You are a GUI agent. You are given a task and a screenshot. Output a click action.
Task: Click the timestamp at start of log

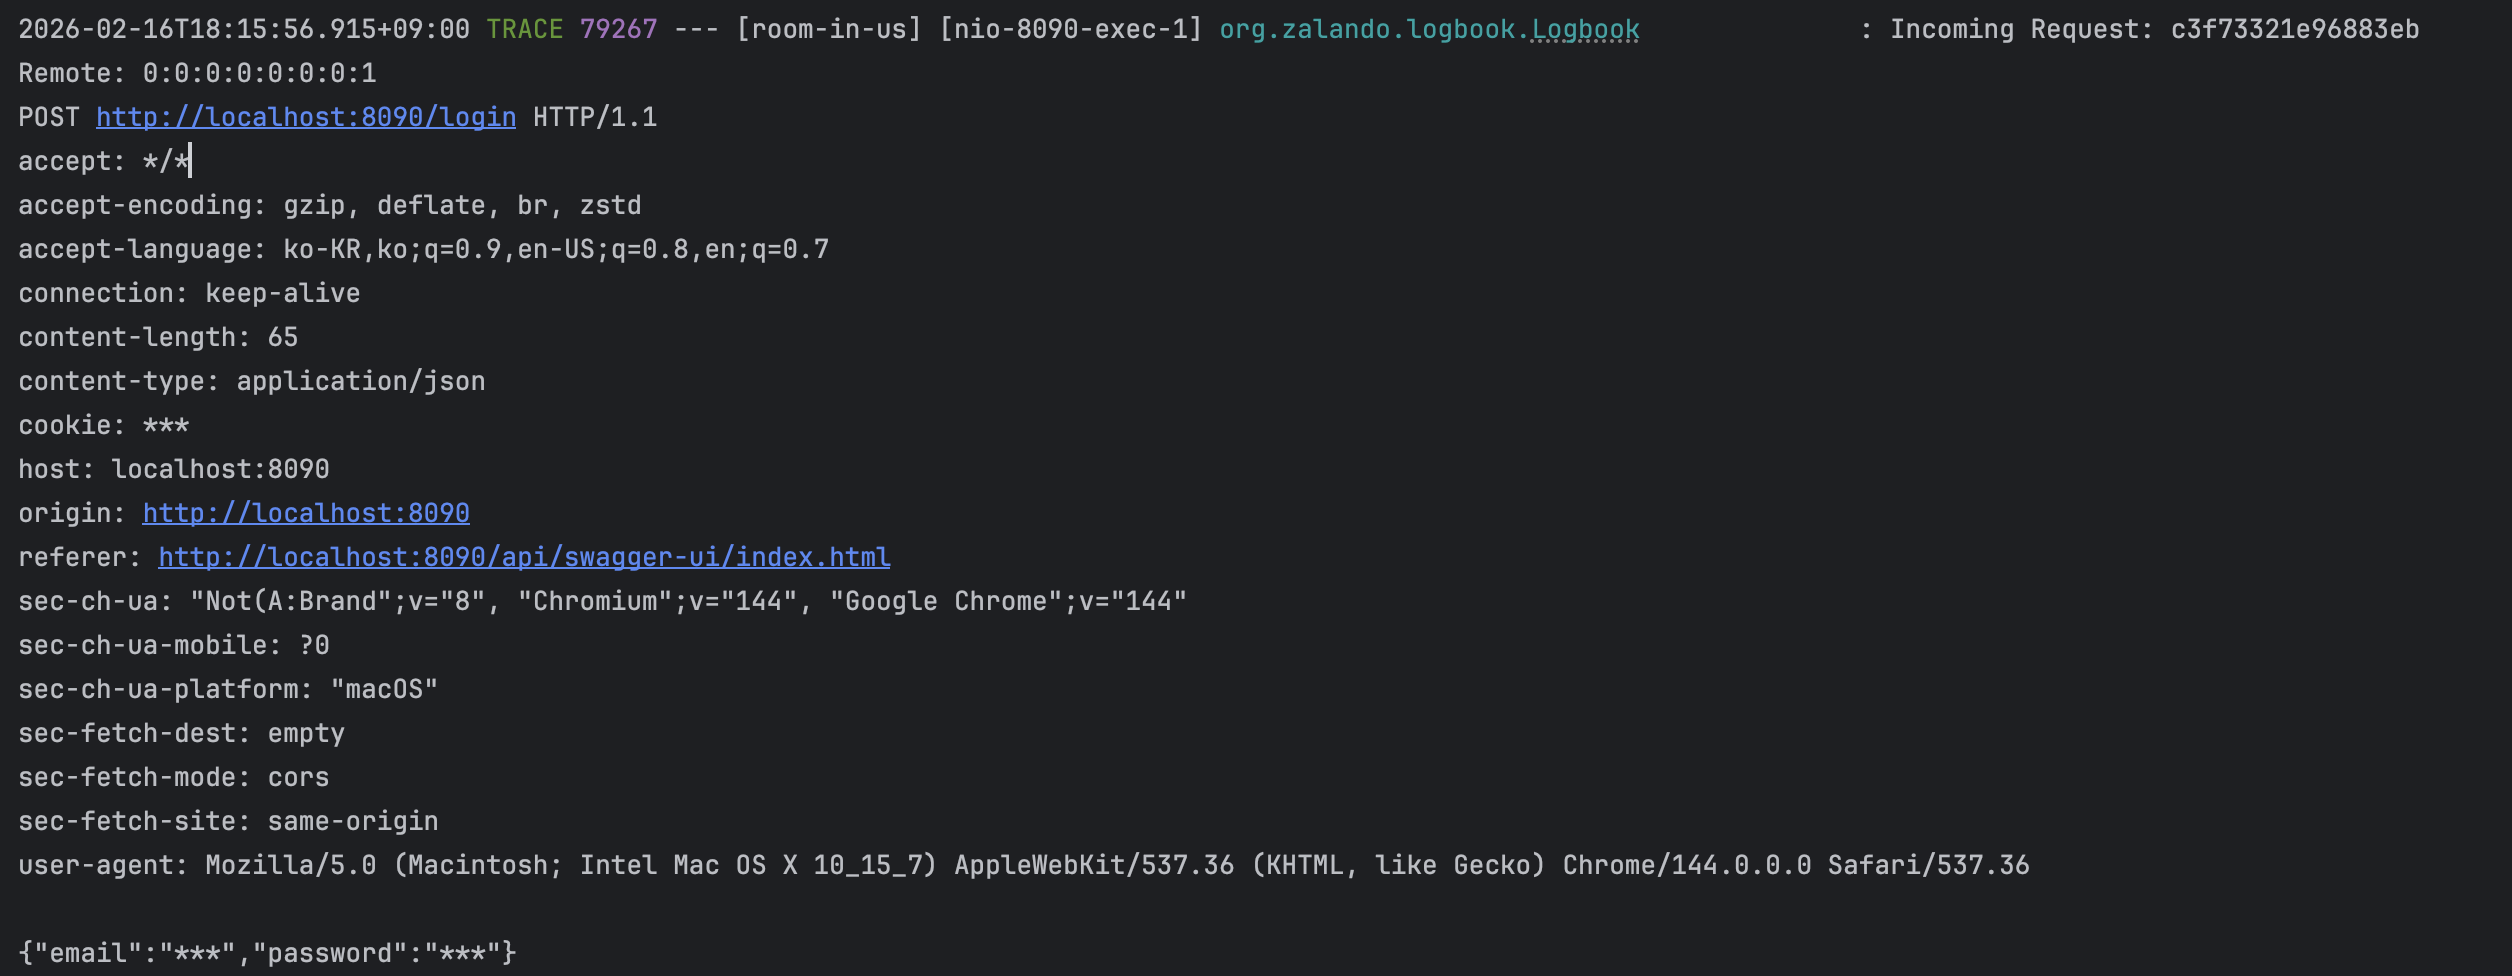244,29
